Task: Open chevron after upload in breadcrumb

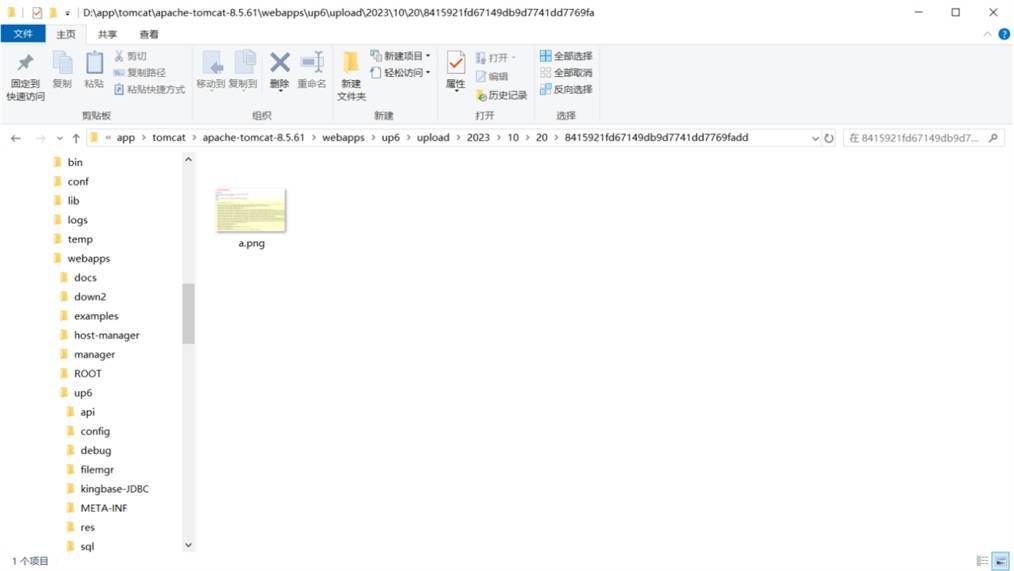Action: point(458,138)
